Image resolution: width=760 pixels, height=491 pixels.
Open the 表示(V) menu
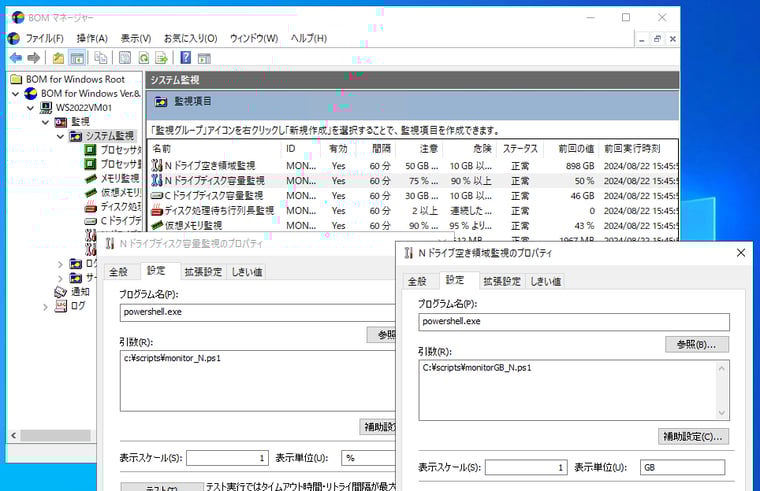(x=136, y=38)
